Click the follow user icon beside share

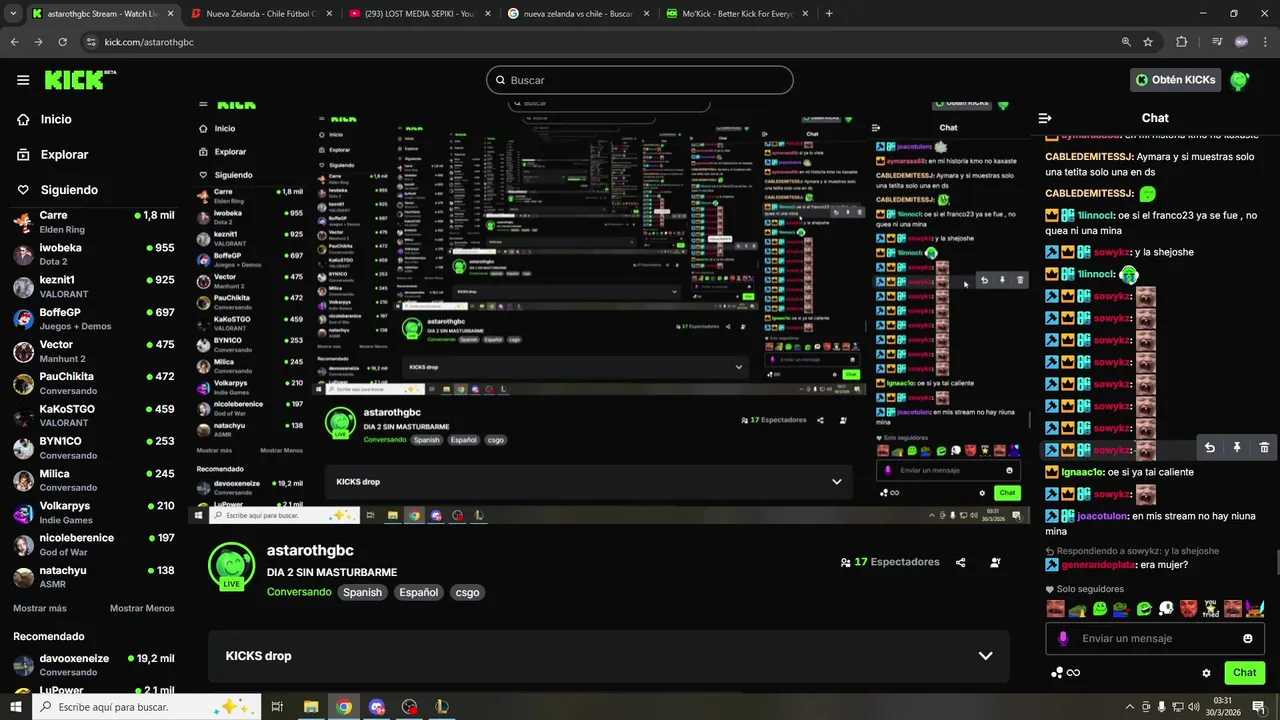[x=995, y=563]
